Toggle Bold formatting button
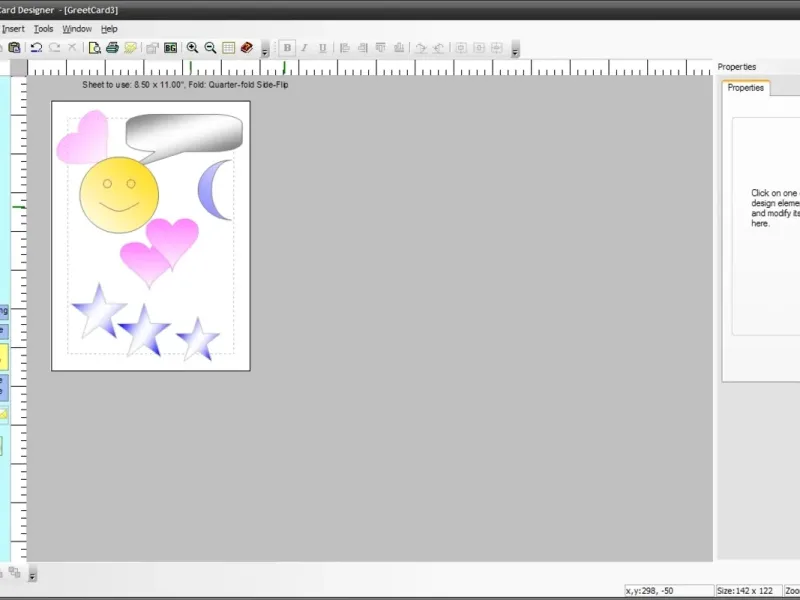Viewport: 800px width, 600px height. tap(287, 47)
